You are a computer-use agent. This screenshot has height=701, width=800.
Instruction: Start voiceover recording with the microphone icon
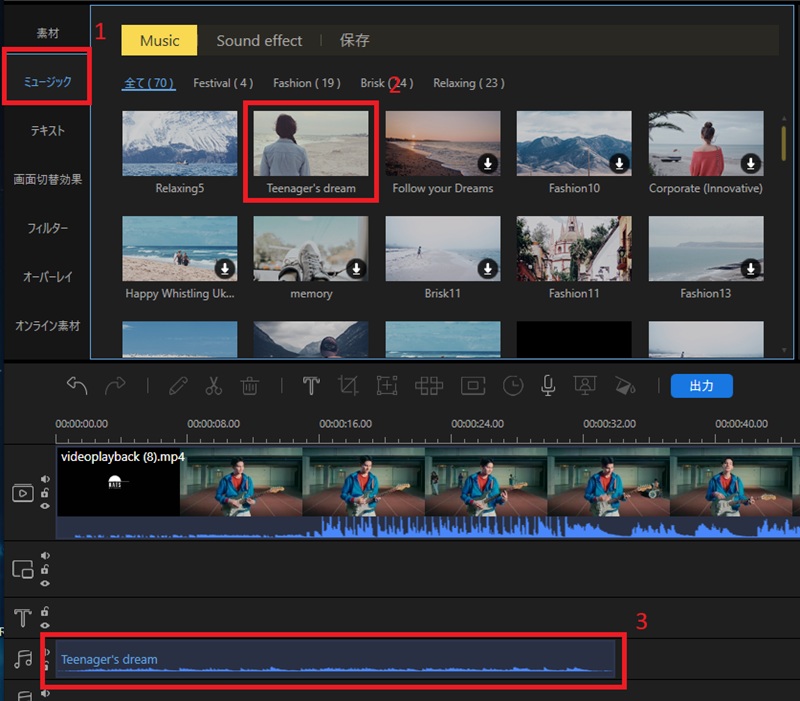click(x=548, y=386)
